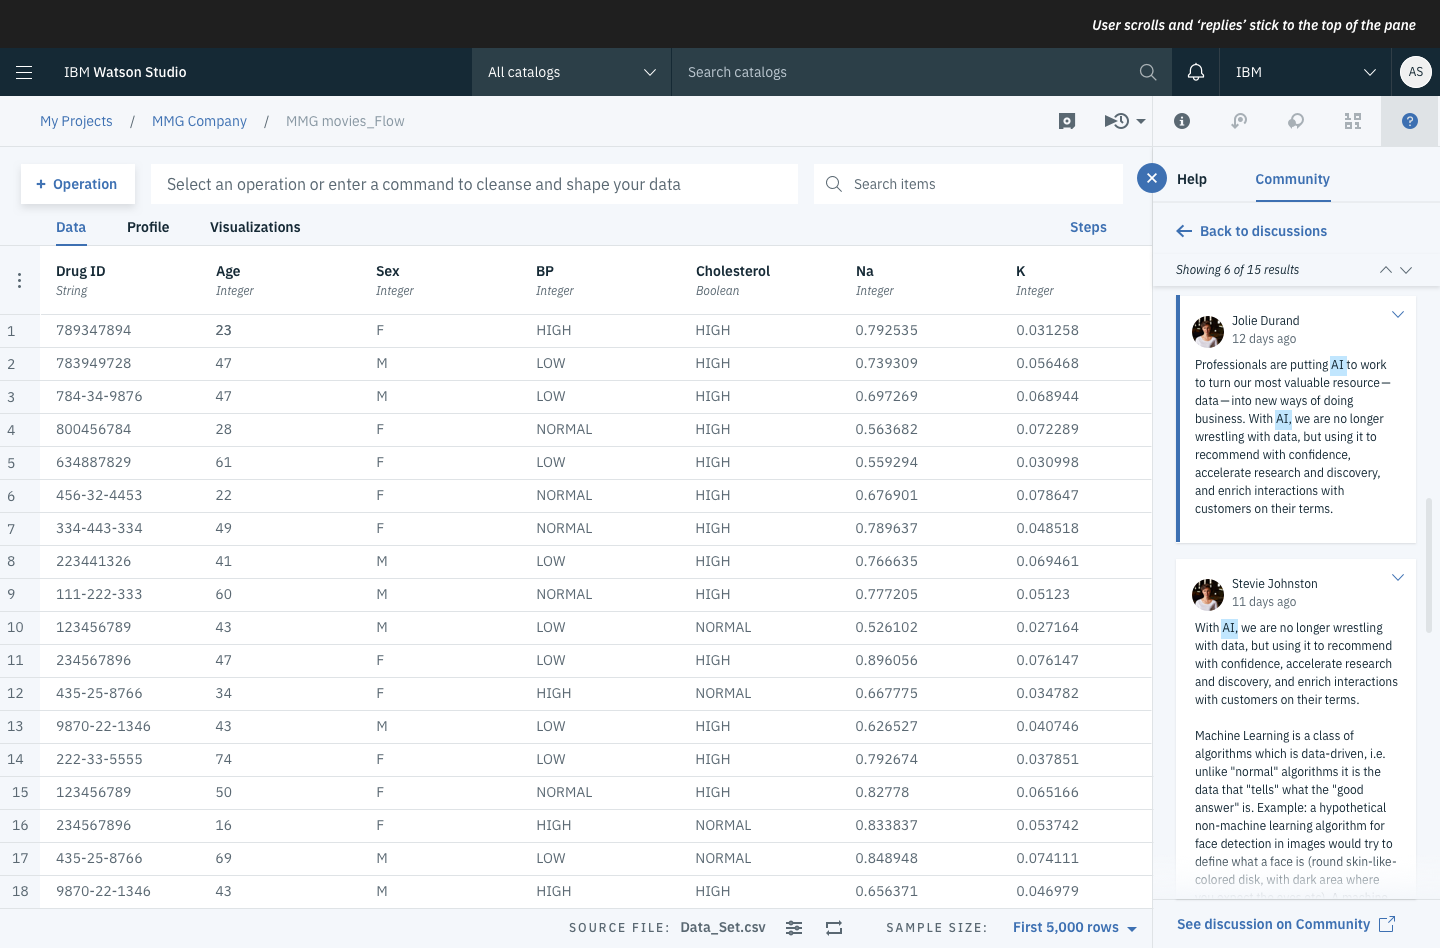Switch to the Profile tab
The width and height of the screenshot is (1440, 948).
[x=148, y=227]
